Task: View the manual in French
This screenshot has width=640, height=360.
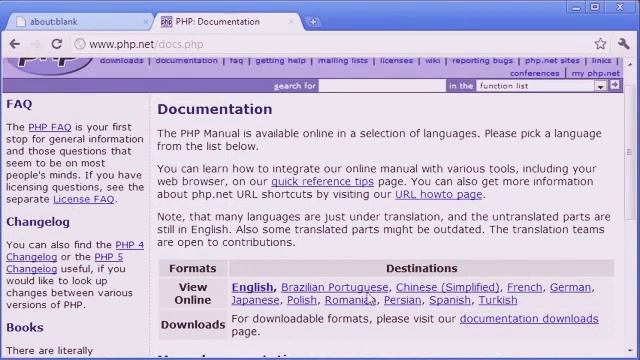Action: [524, 287]
